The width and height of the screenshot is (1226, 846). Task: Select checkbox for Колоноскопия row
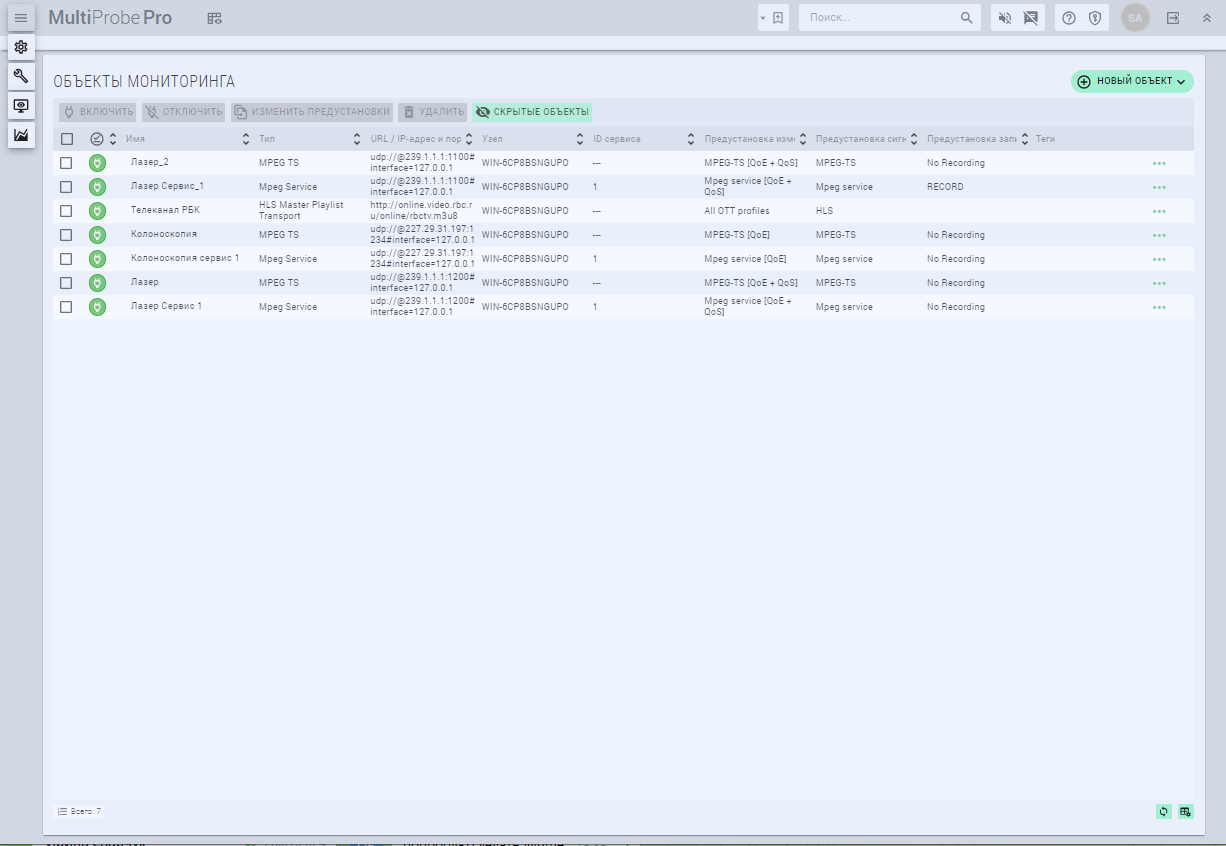coord(66,235)
